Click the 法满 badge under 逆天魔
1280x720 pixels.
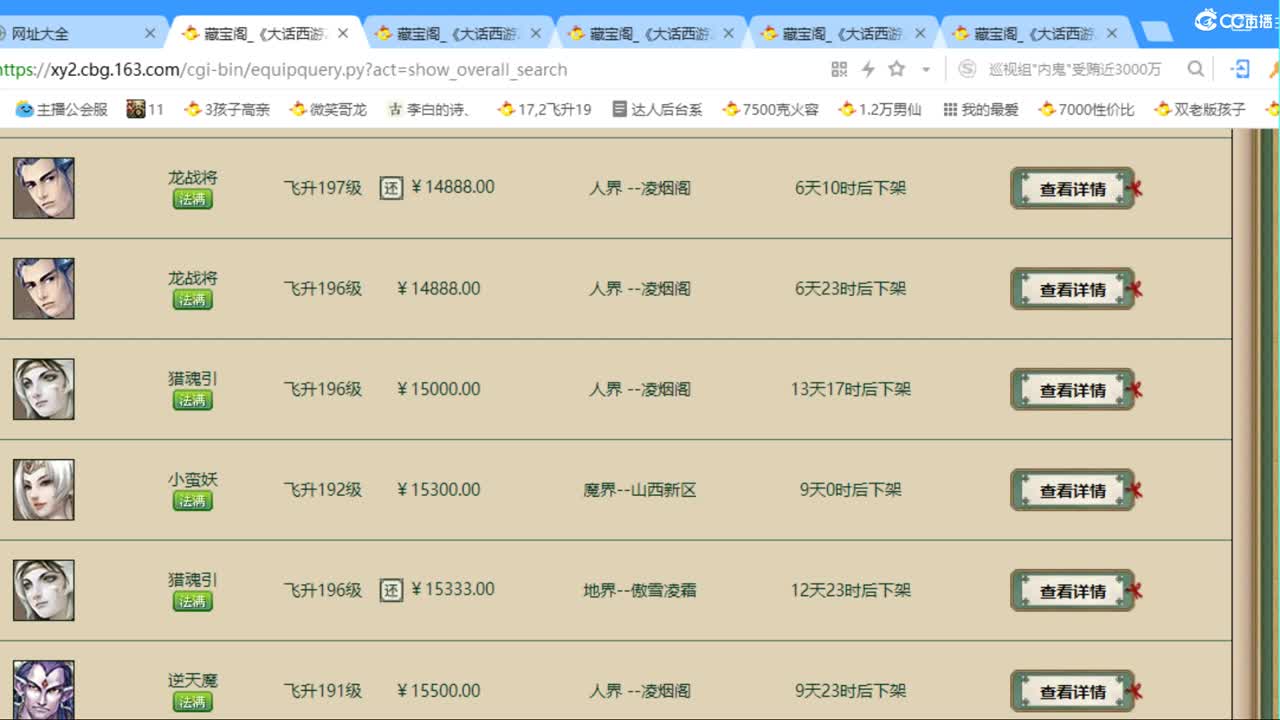(x=192, y=701)
